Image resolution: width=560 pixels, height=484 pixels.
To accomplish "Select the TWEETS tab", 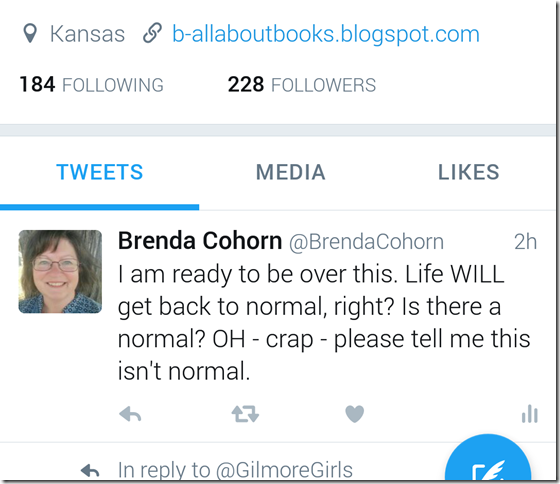I will (x=100, y=172).
